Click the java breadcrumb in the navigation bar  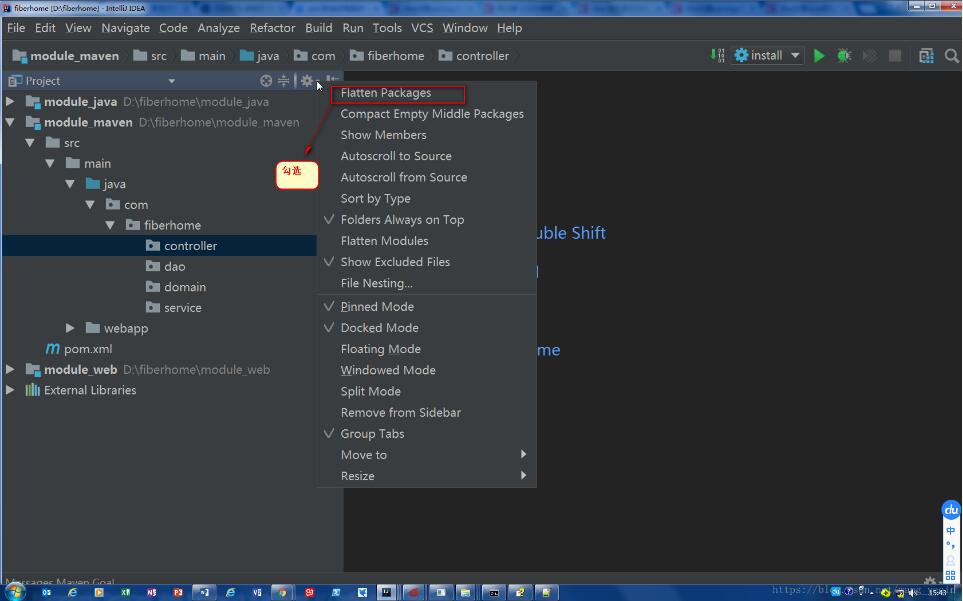tap(260, 56)
